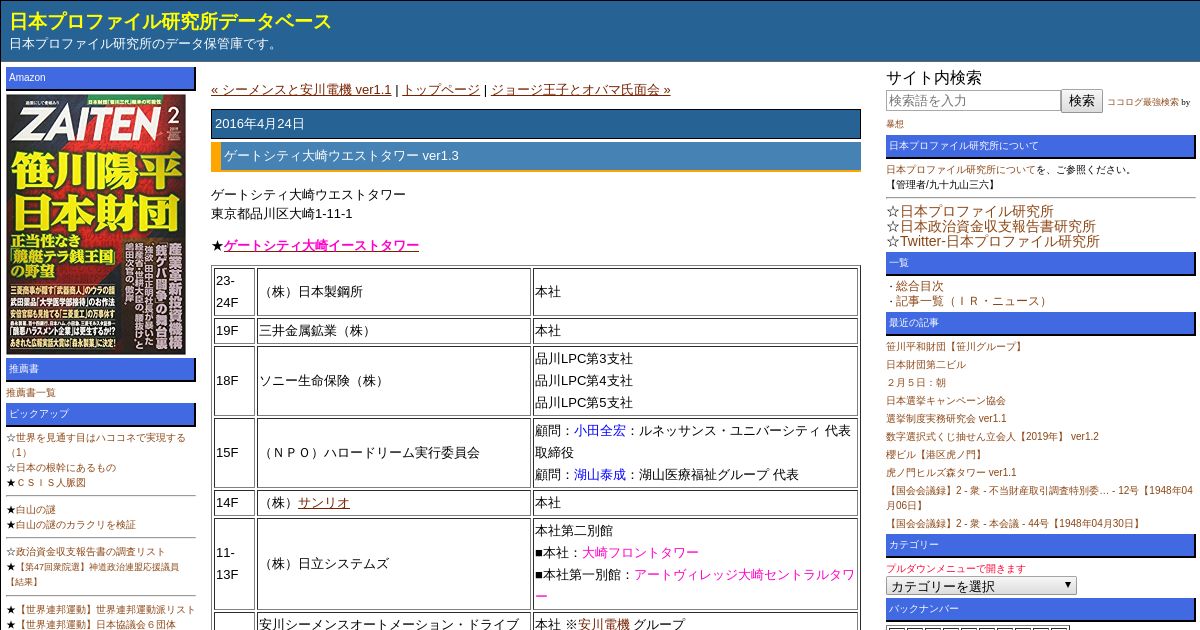The height and width of the screenshot is (630, 1200).
Task: Open recent article 笹川平和財団【笹川グループ】
Action: 956,347
